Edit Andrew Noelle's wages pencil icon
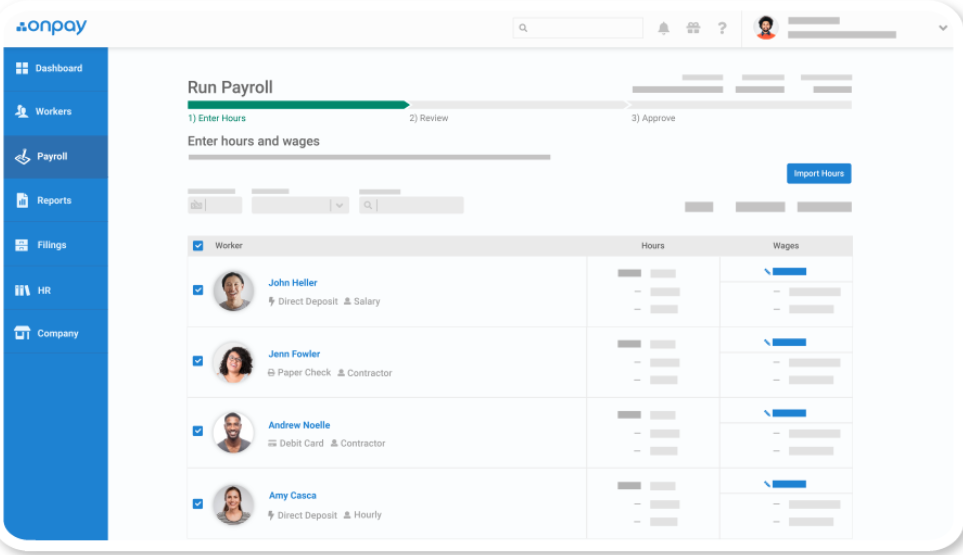The image size is (963, 555). click(x=767, y=413)
